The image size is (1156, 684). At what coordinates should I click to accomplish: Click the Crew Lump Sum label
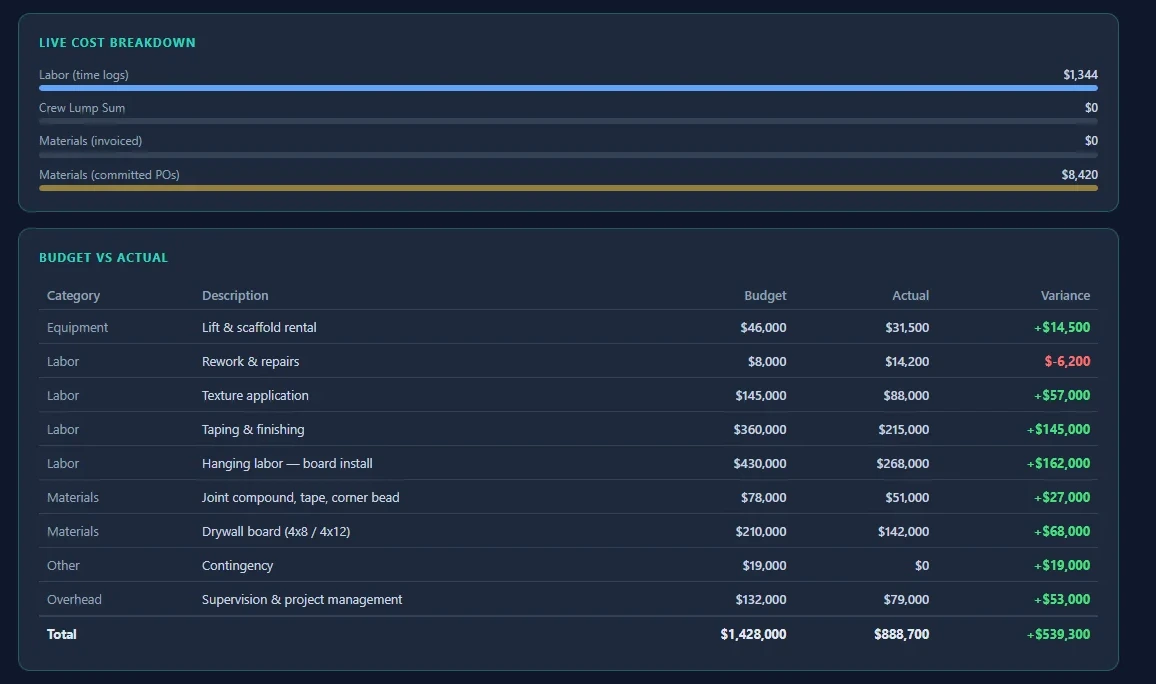pyautogui.click(x=82, y=108)
